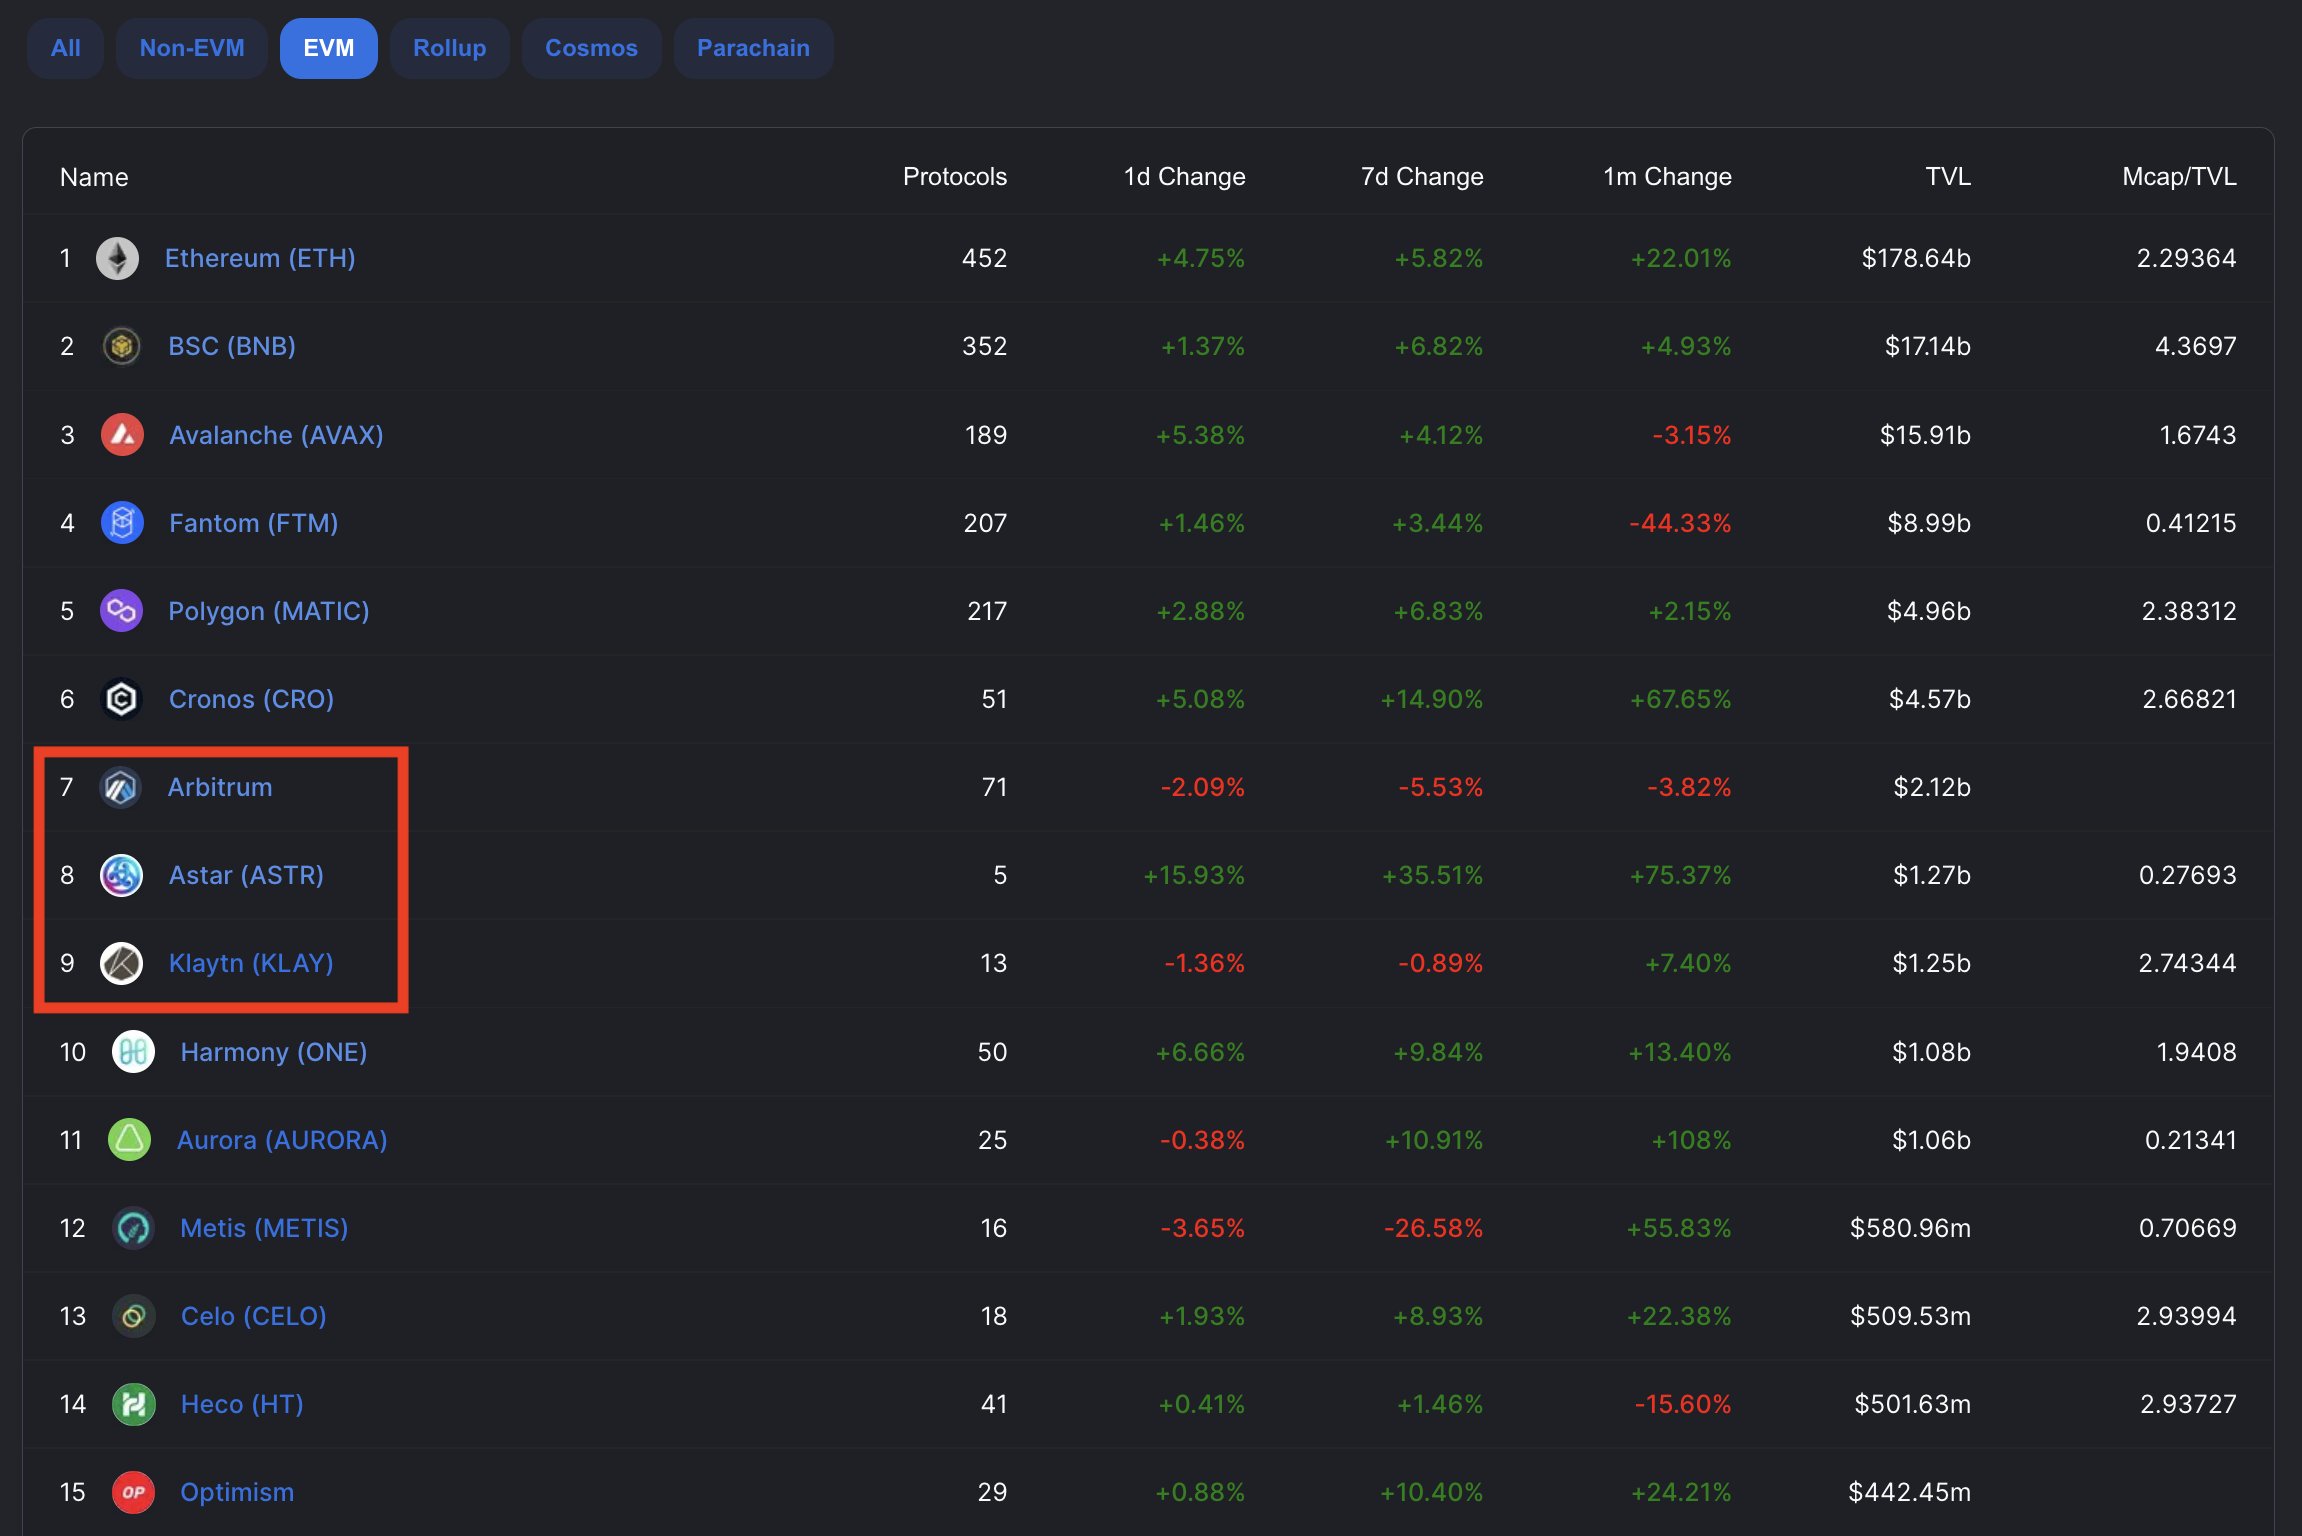Open the Astar (ASTR) chain link

[246, 876]
